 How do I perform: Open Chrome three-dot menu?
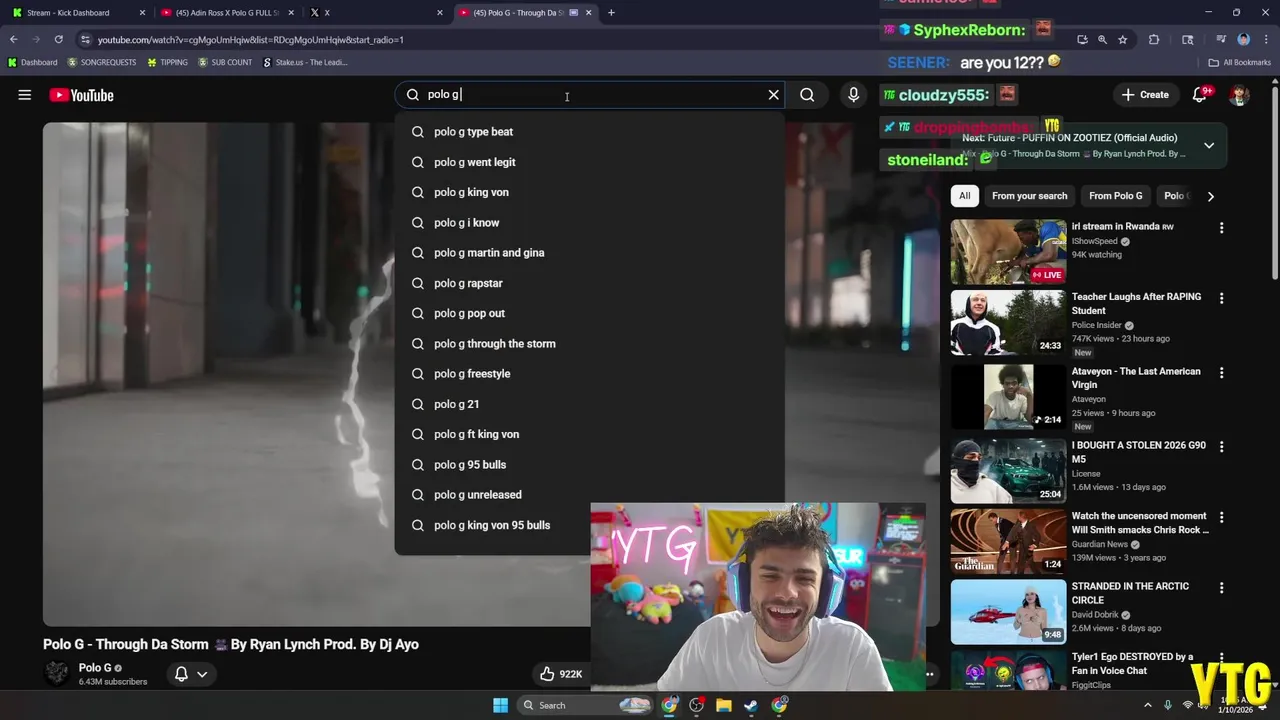tap(1265, 39)
